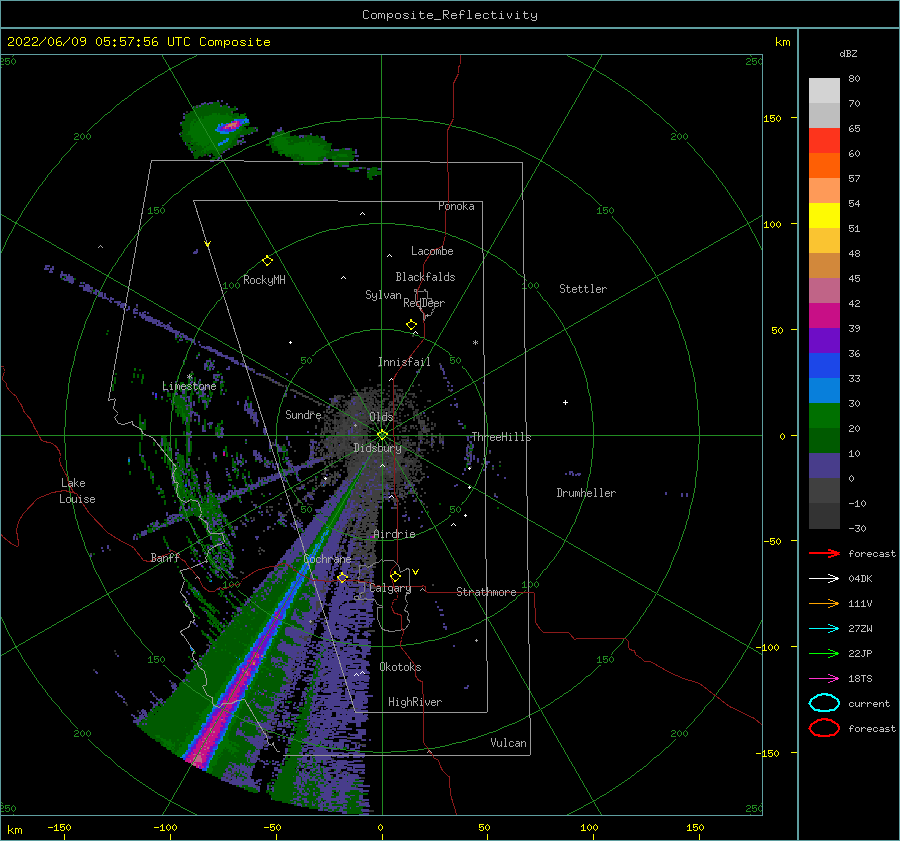Click the red forecast arrow in legend

[x=824, y=553]
